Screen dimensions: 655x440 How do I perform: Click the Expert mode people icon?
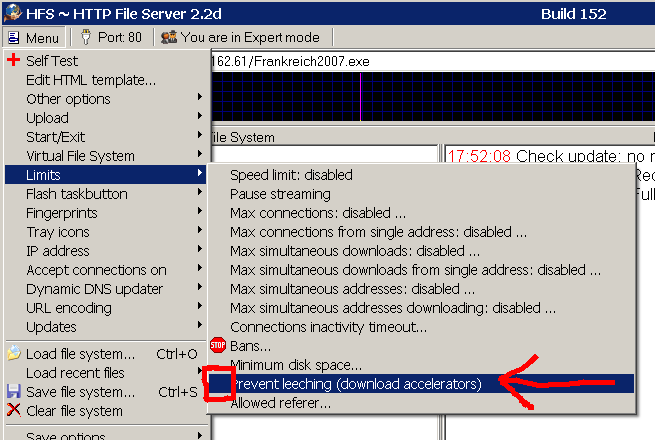[x=169, y=37]
